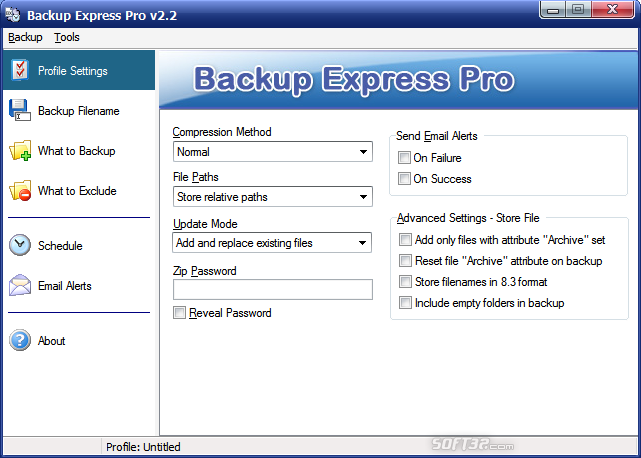Click the Schedule clock icon
The width and height of the screenshot is (641, 458).
(20, 245)
